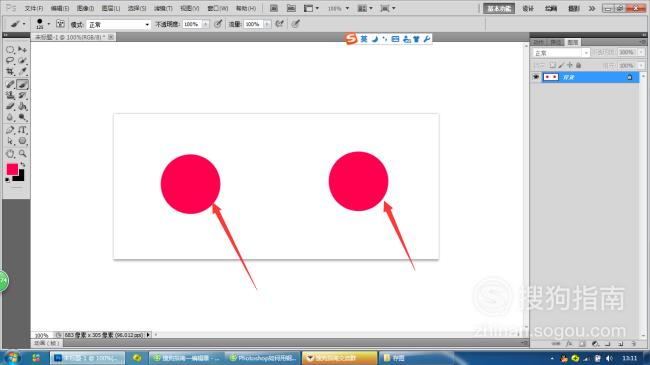
Task: Select the Ellipse shape tool
Action: 22,141
